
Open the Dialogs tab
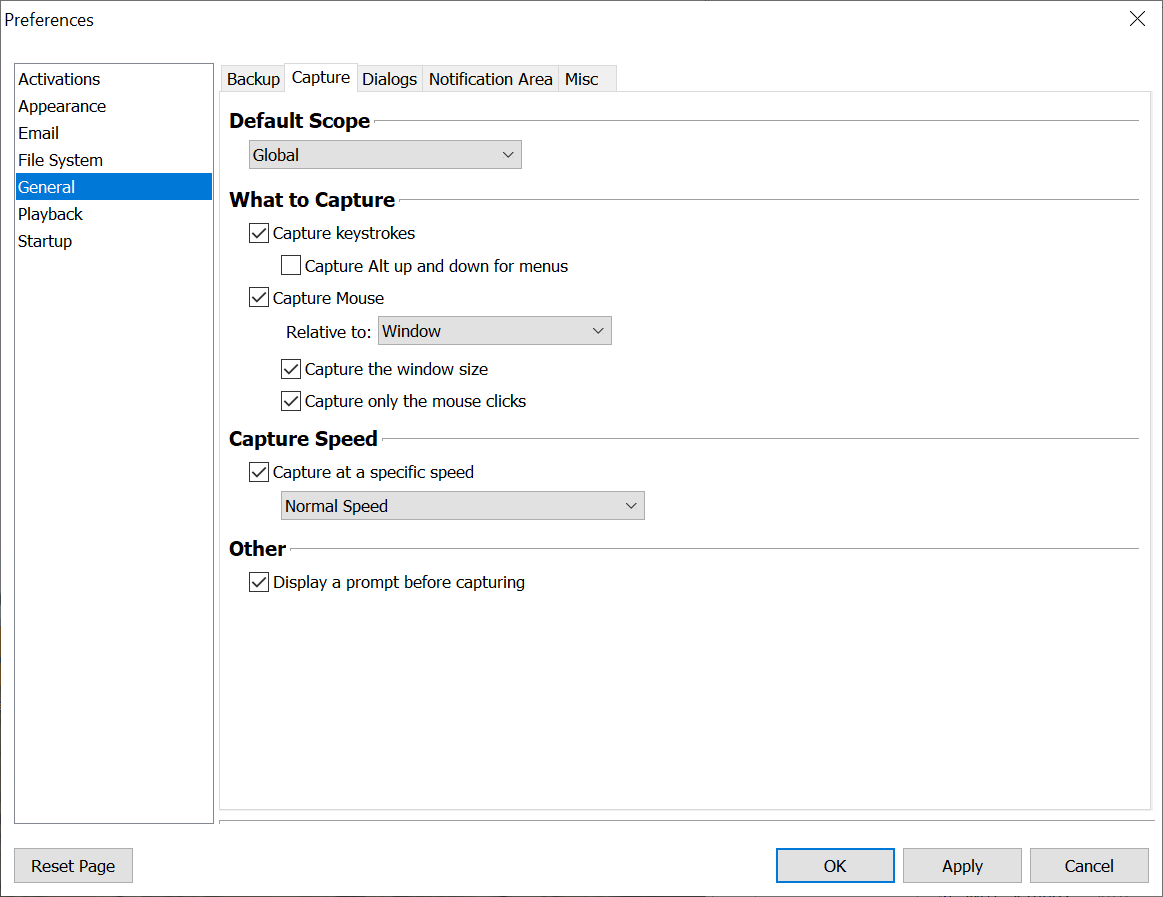coord(389,79)
